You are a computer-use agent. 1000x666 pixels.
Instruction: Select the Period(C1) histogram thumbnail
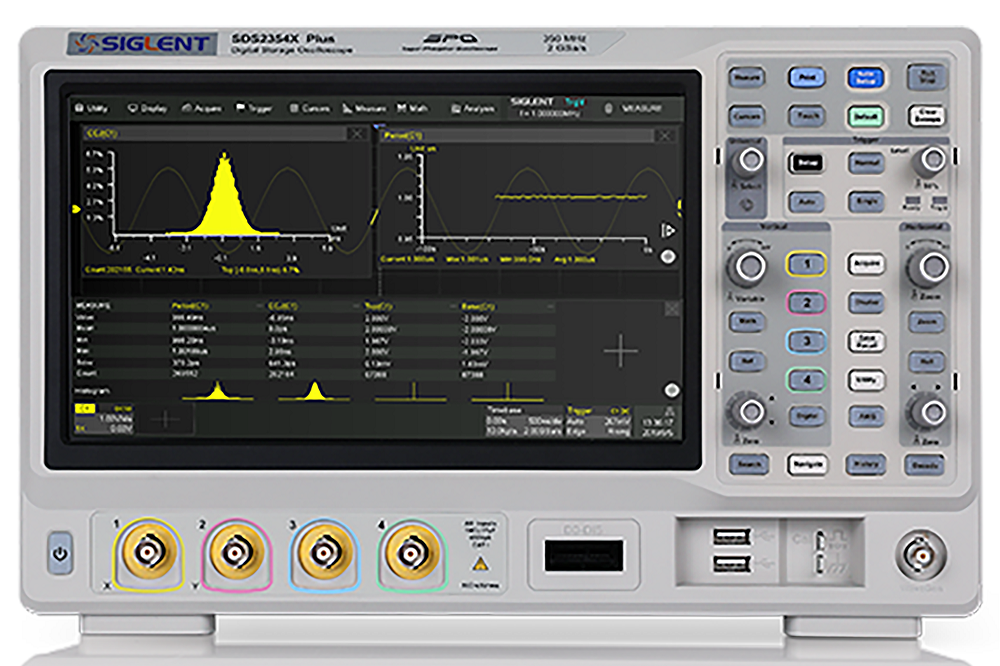coord(218,391)
